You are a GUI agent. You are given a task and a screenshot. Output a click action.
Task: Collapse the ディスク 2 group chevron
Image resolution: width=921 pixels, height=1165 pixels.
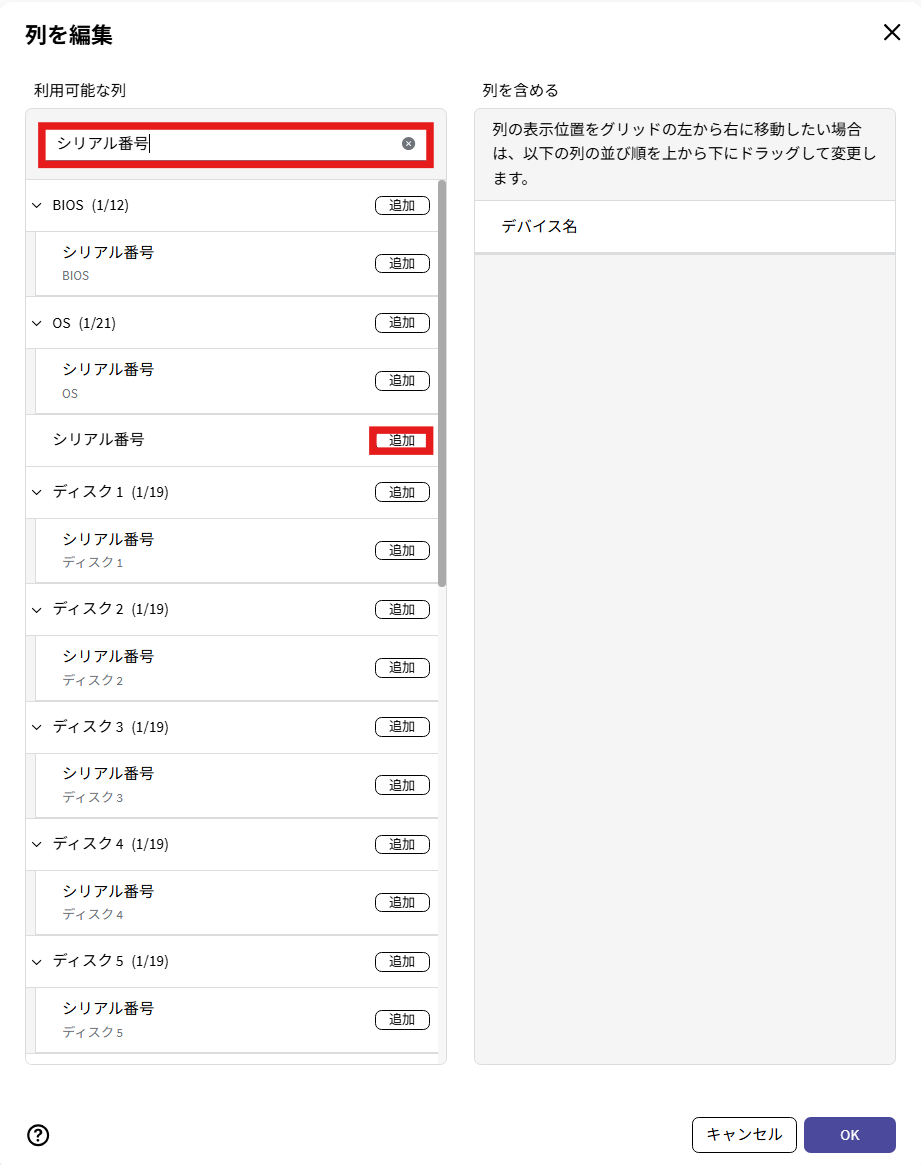(37, 609)
